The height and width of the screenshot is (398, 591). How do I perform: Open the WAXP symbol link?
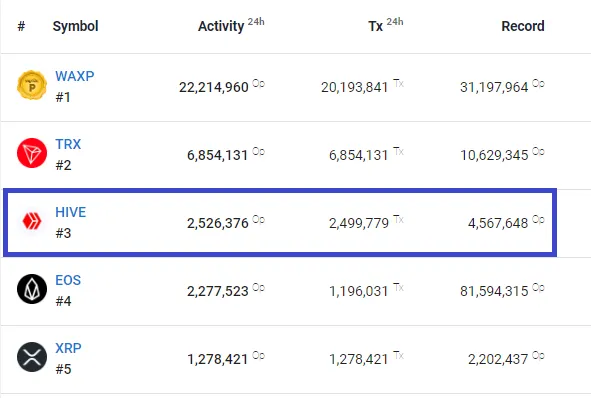pyautogui.click(x=75, y=76)
